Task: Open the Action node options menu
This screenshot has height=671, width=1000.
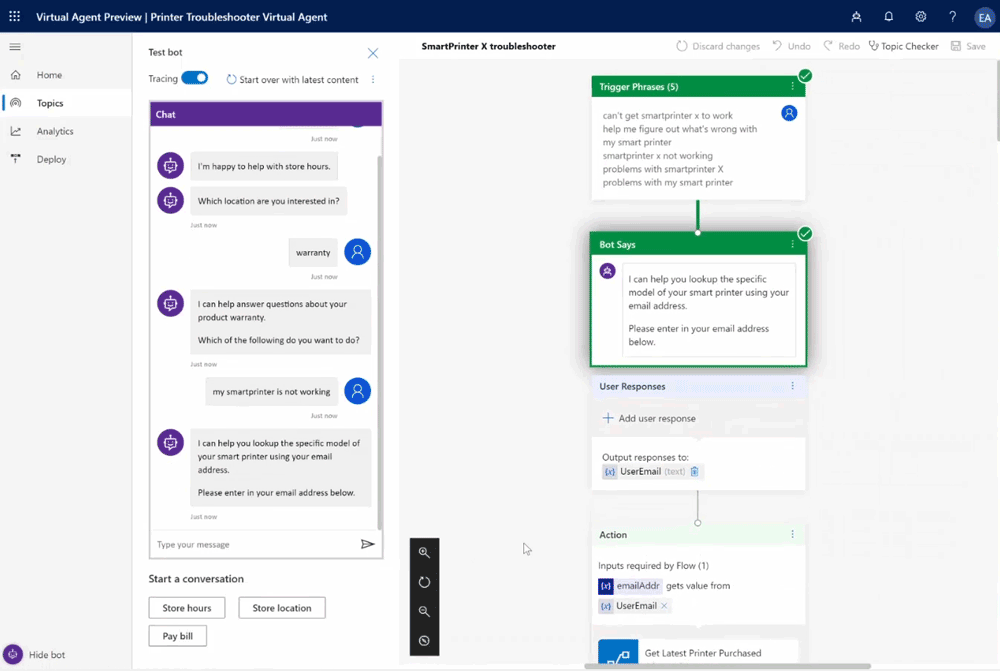Action: 793,535
